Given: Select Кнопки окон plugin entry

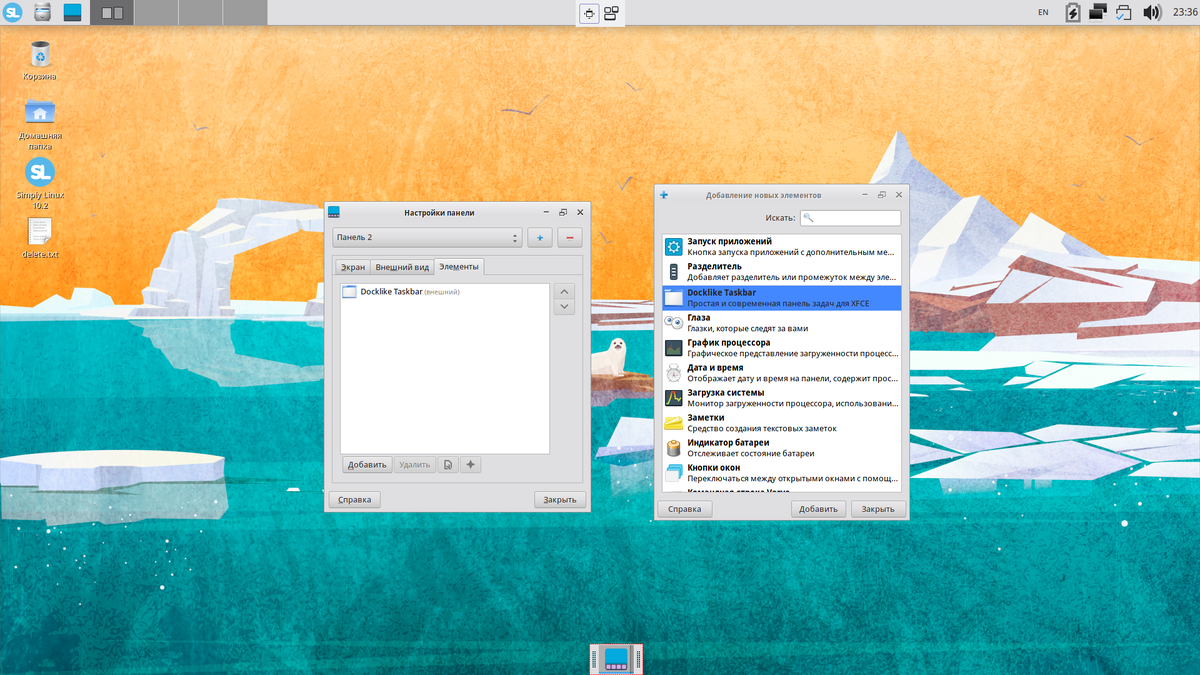Looking at the screenshot, I should click(x=782, y=473).
